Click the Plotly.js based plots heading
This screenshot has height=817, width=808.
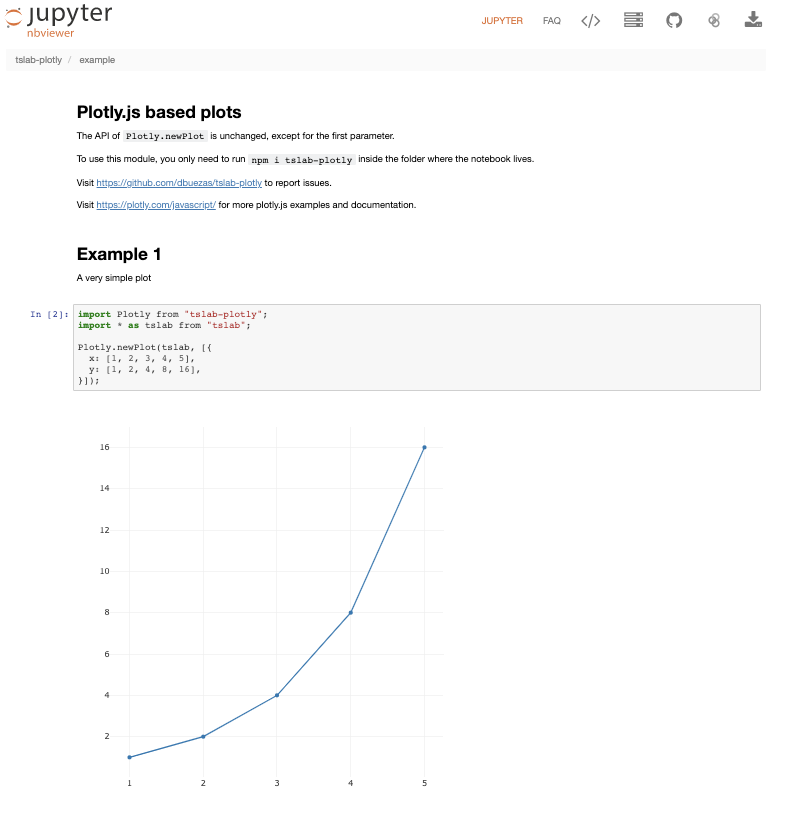(x=159, y=112)
